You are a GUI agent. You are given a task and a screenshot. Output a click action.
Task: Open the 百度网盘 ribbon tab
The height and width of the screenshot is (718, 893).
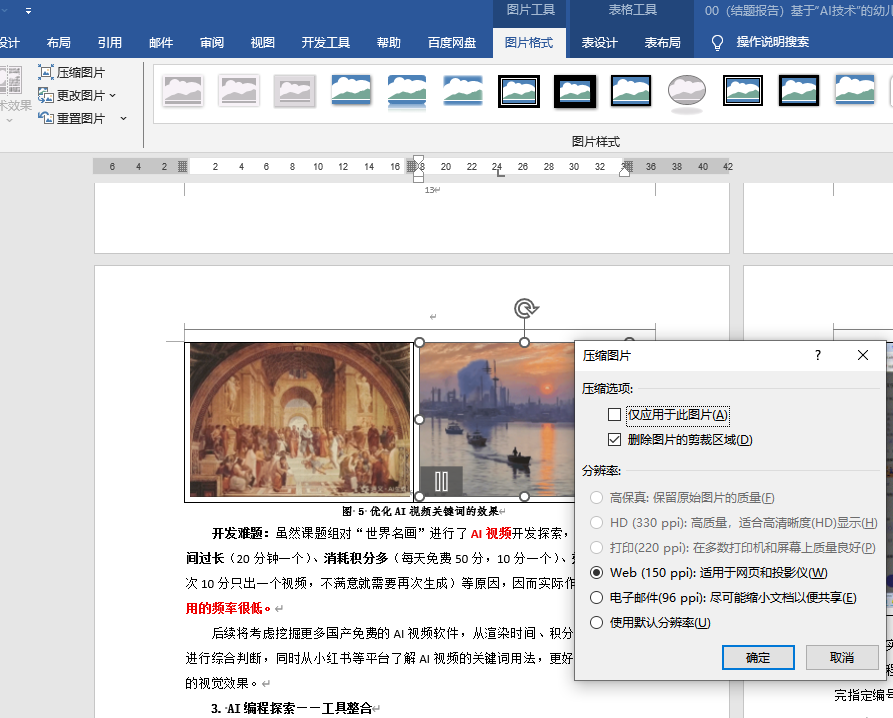click(452, 43)
